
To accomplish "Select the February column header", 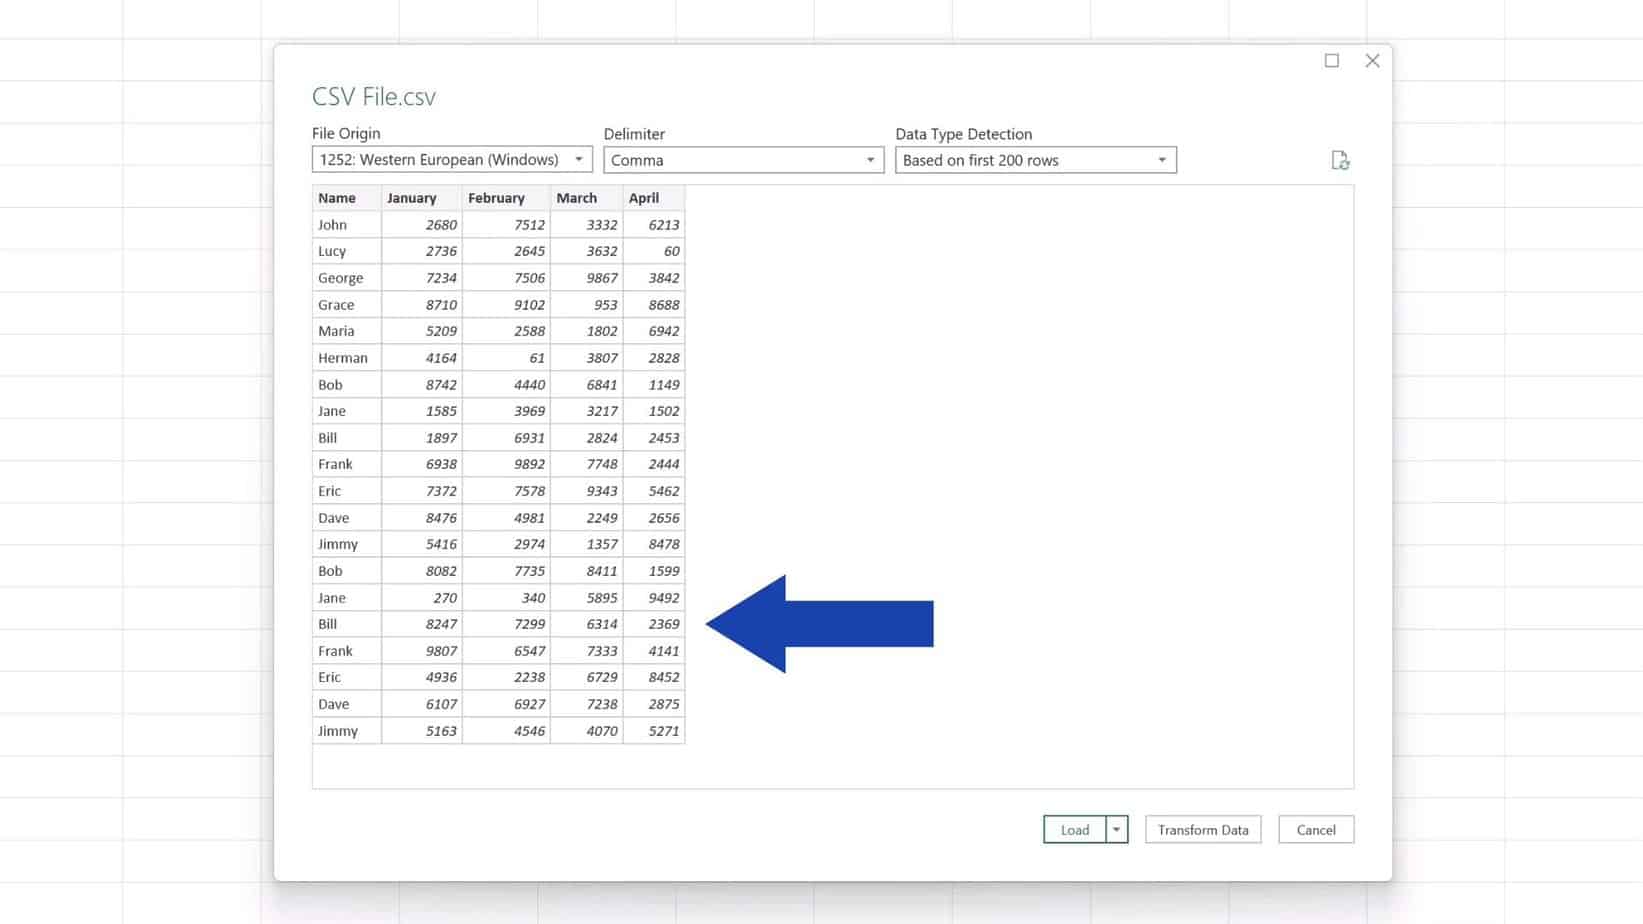I will [497, 197].
